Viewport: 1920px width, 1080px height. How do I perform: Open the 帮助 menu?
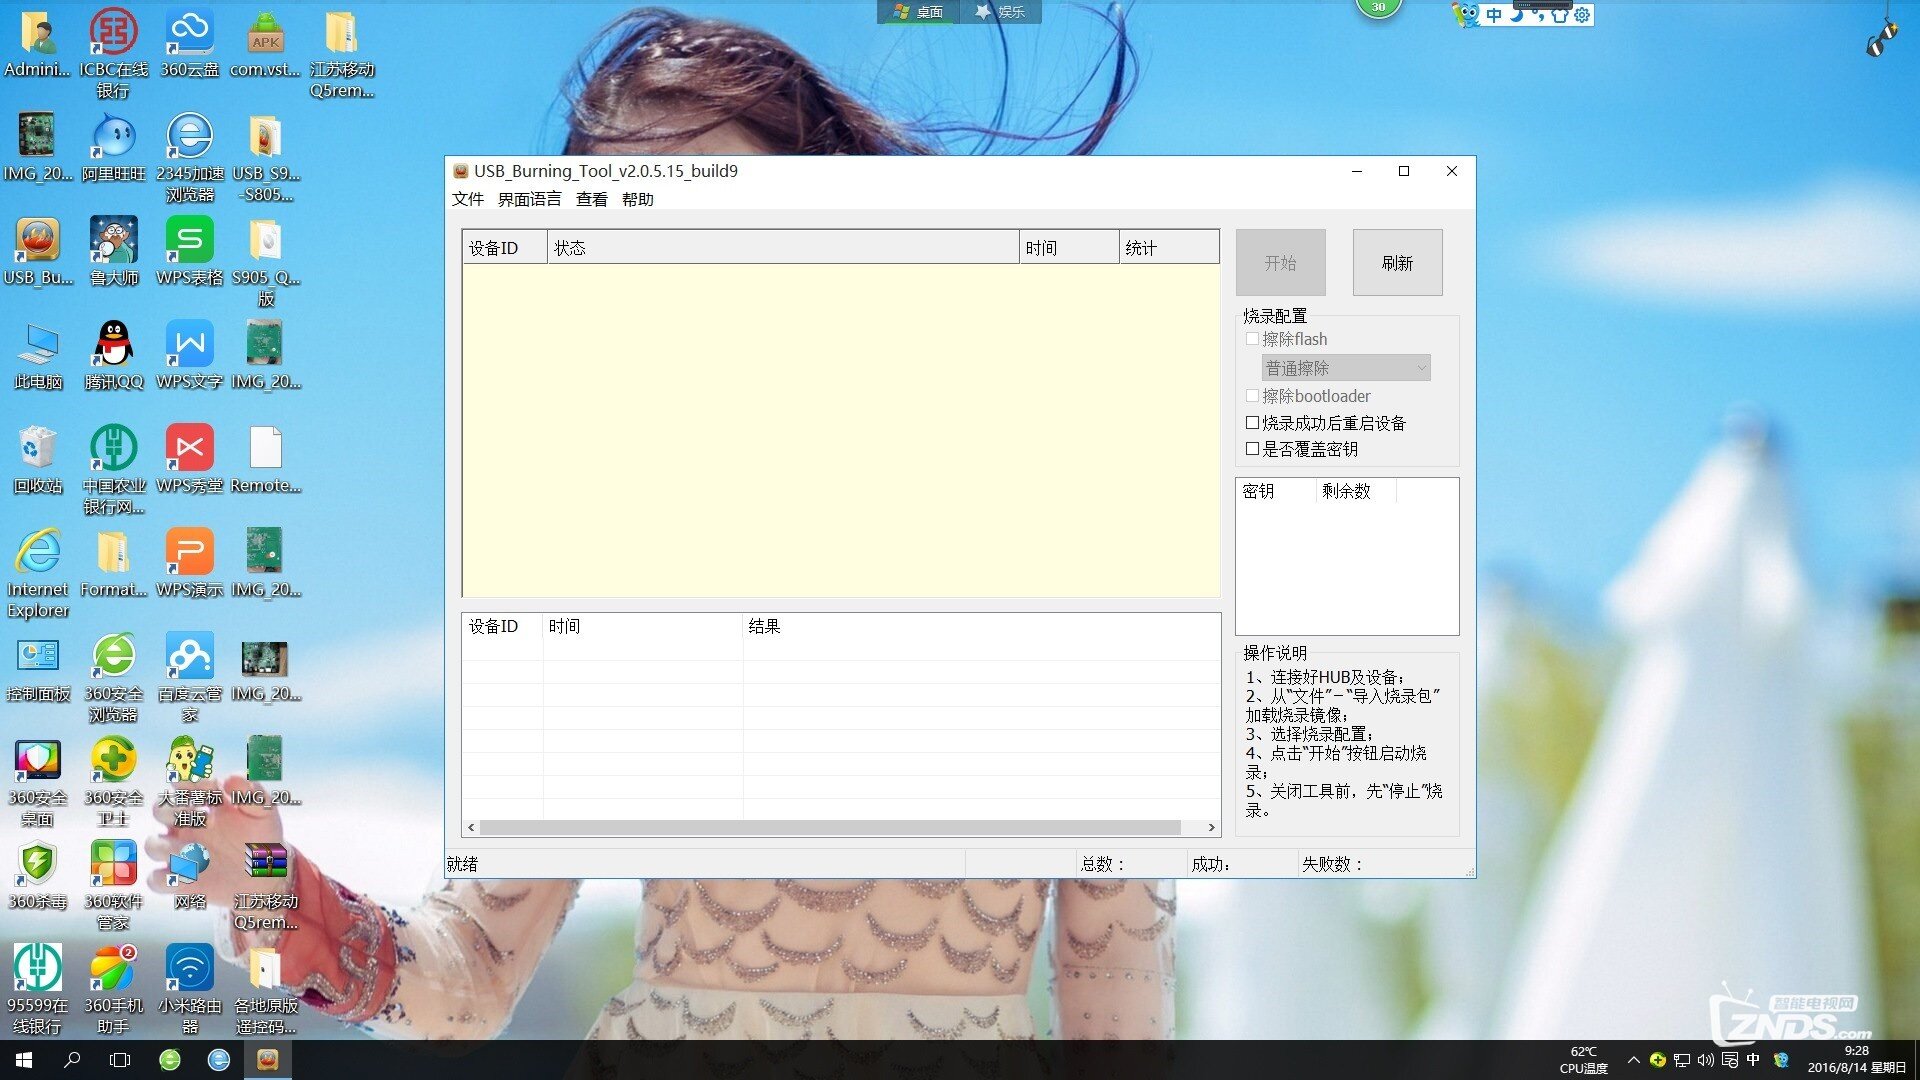click(637, 199)
